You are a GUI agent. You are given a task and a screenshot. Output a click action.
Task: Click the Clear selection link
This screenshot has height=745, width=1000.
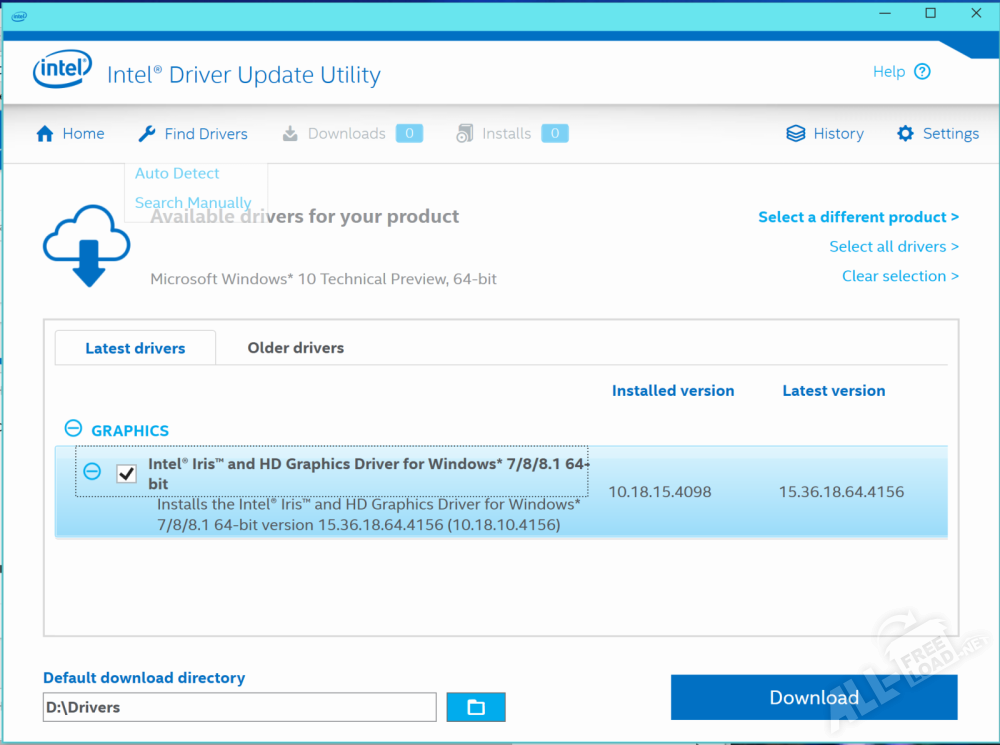click(901, 276)
